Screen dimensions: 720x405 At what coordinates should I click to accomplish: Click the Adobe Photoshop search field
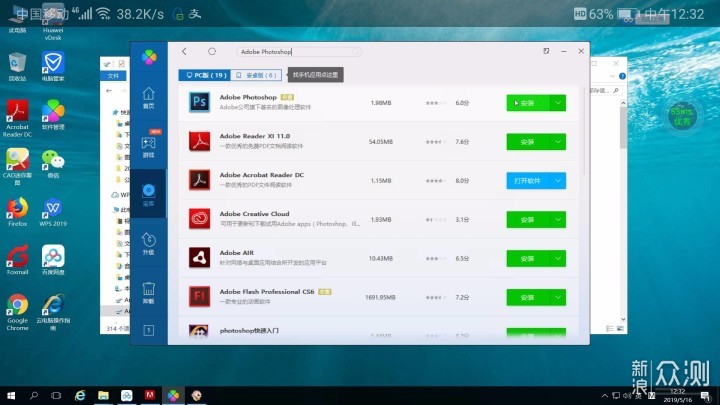(299, 52)
